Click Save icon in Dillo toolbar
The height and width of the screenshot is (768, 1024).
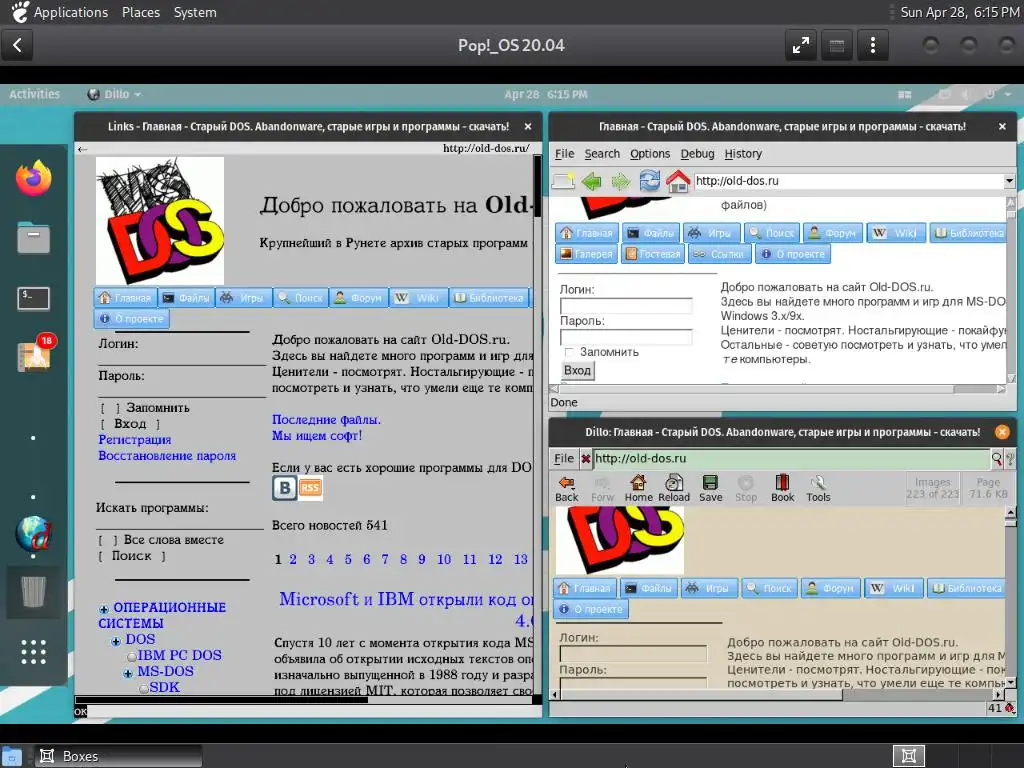coord(711,488)
